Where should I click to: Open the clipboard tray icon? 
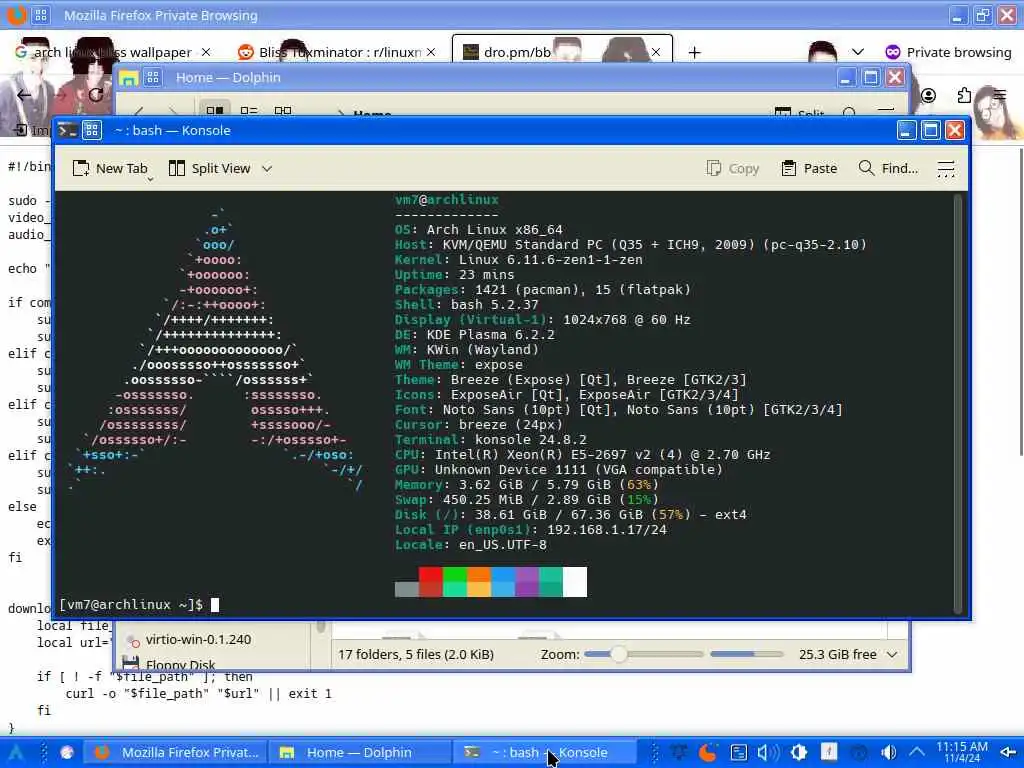739,752
